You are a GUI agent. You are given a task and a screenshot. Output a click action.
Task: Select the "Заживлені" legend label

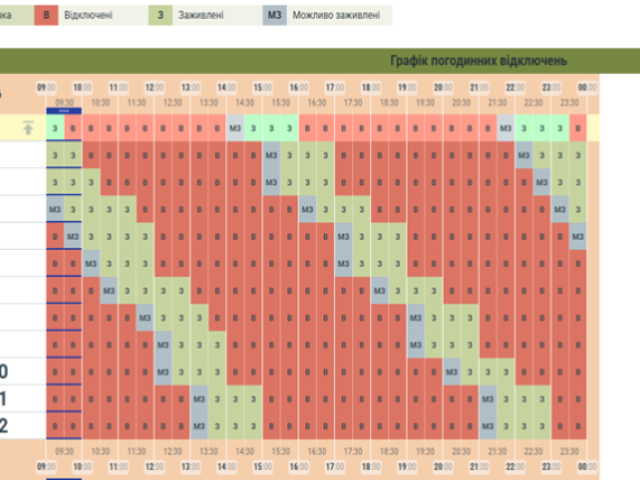point(202,17)
